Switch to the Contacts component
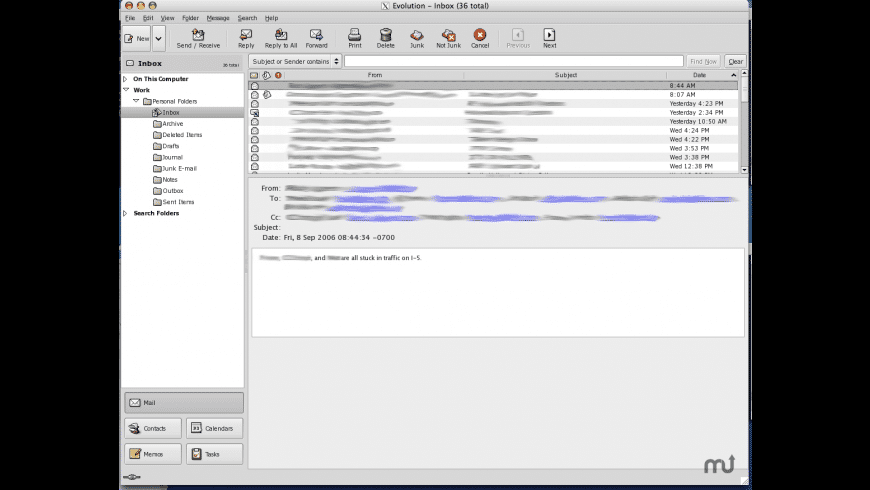 (x=153, y=428)
